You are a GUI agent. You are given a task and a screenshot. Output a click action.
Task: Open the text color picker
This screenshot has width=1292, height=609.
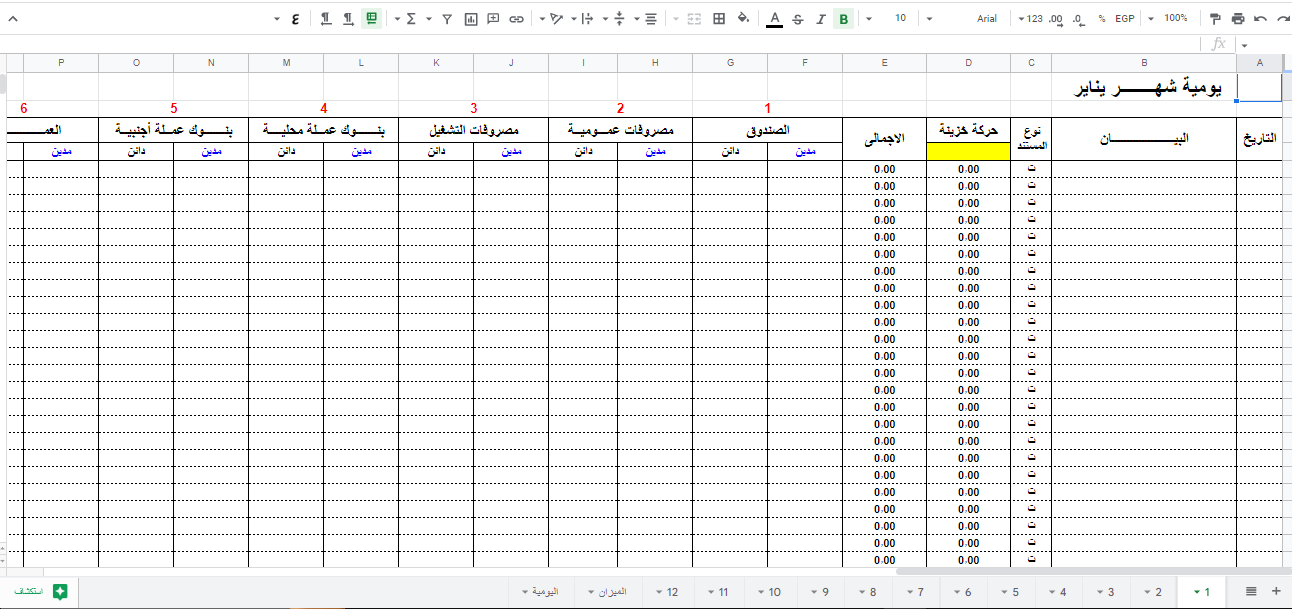773,18
